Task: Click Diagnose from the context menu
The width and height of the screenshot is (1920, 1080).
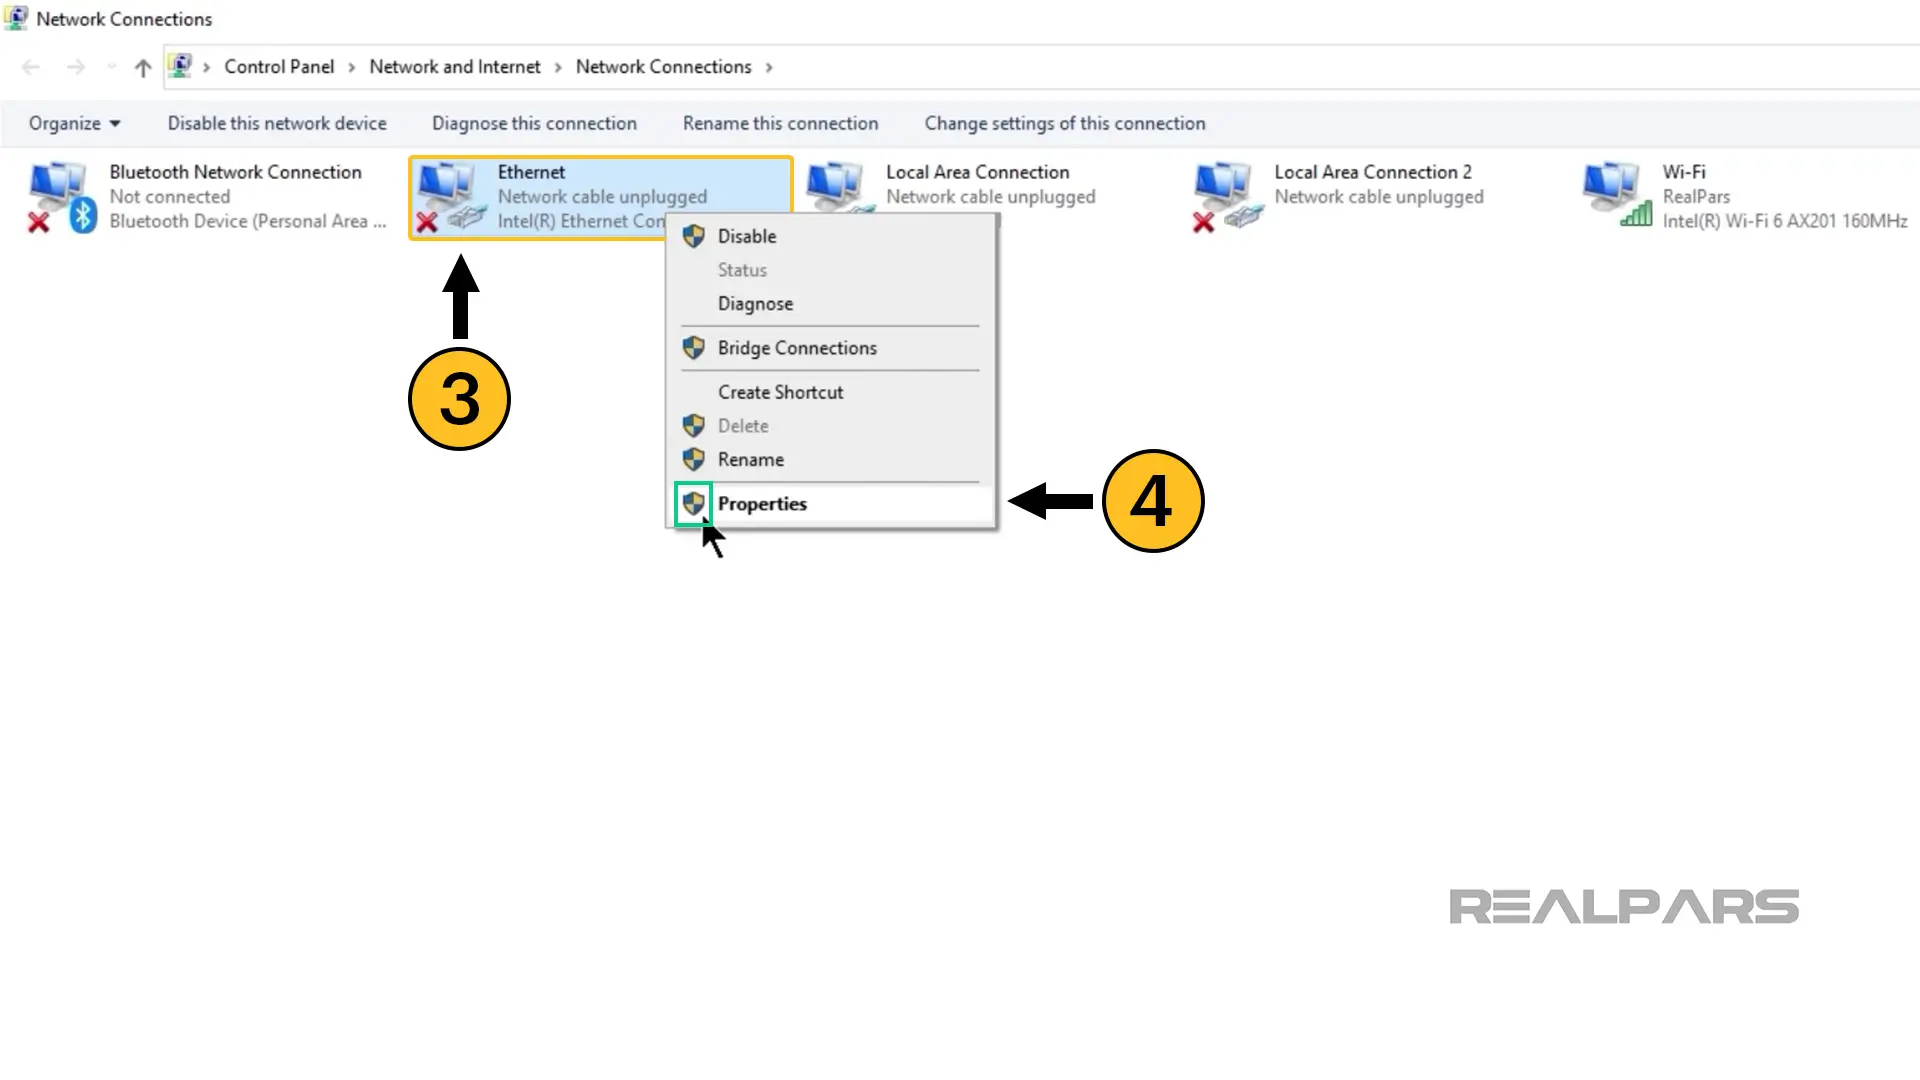Action: click(754, 303)
